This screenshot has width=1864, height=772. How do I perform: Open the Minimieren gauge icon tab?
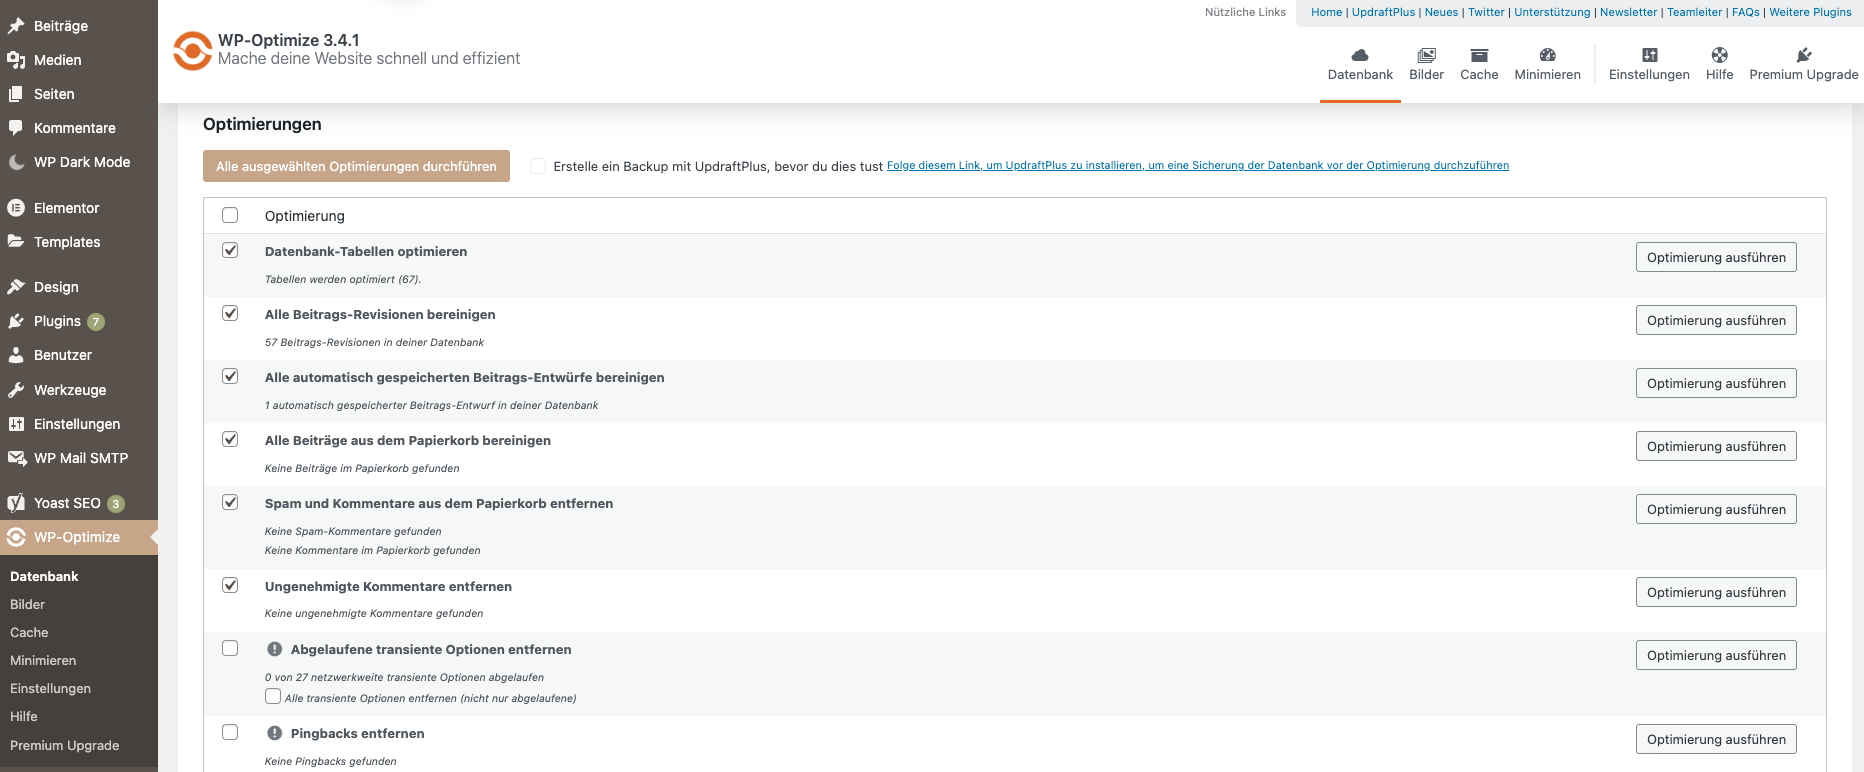point(1547,56)
